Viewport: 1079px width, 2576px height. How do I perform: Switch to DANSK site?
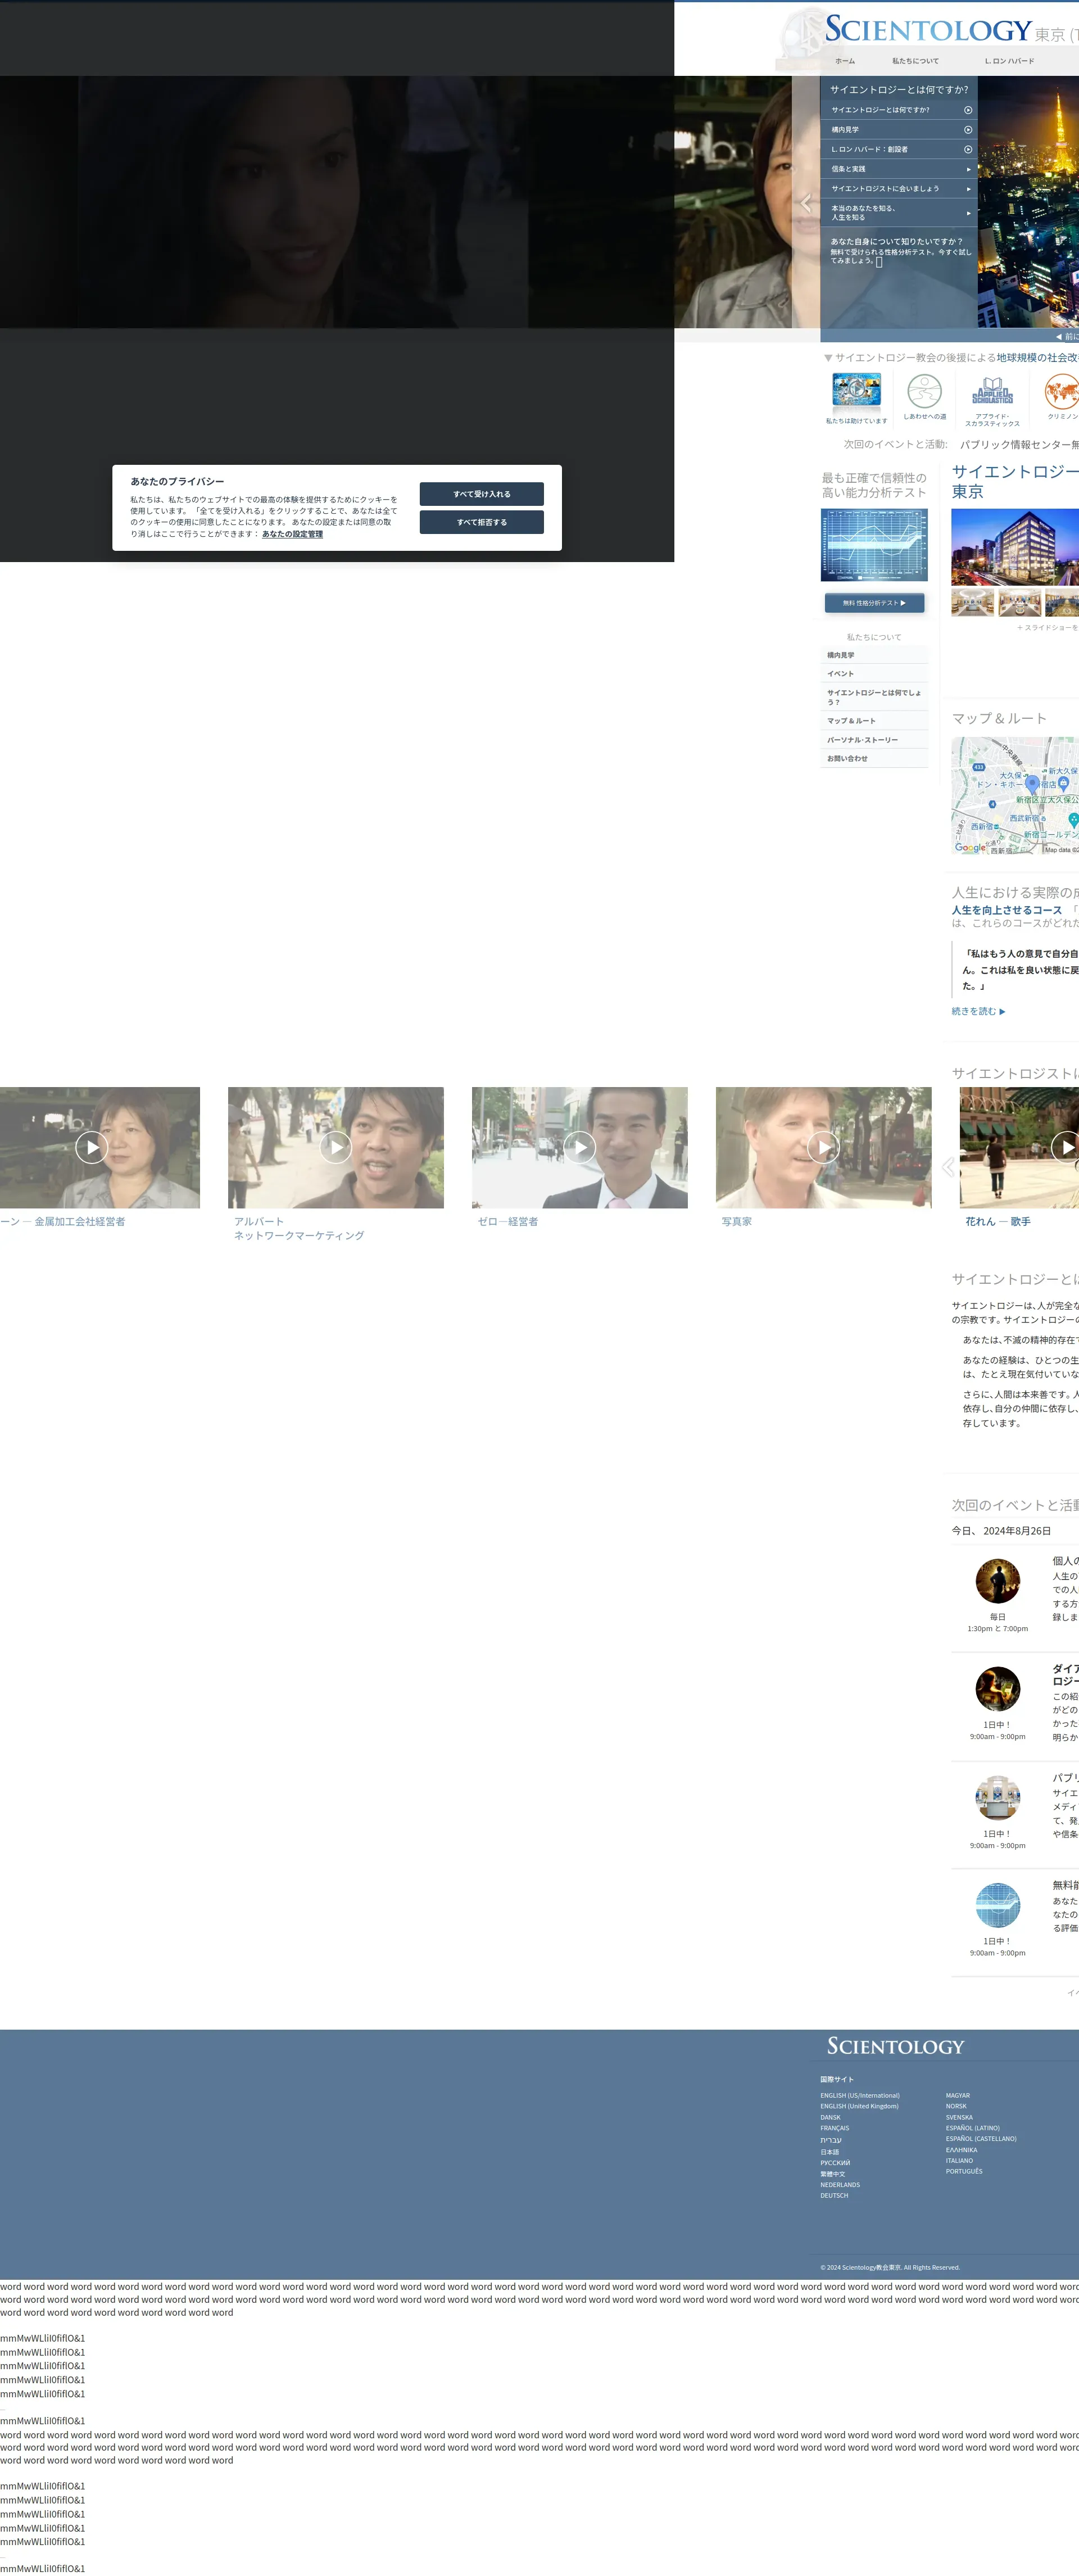tap(830, 2118)
